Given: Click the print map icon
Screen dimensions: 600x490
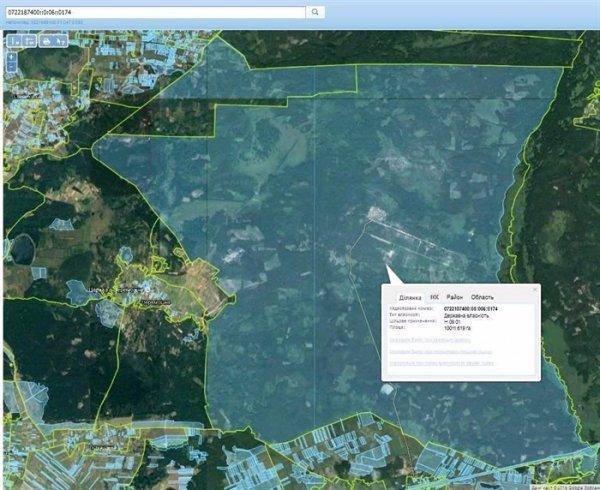Looking at the screenshot, I should pyautogui.click(x=46, y=41).
